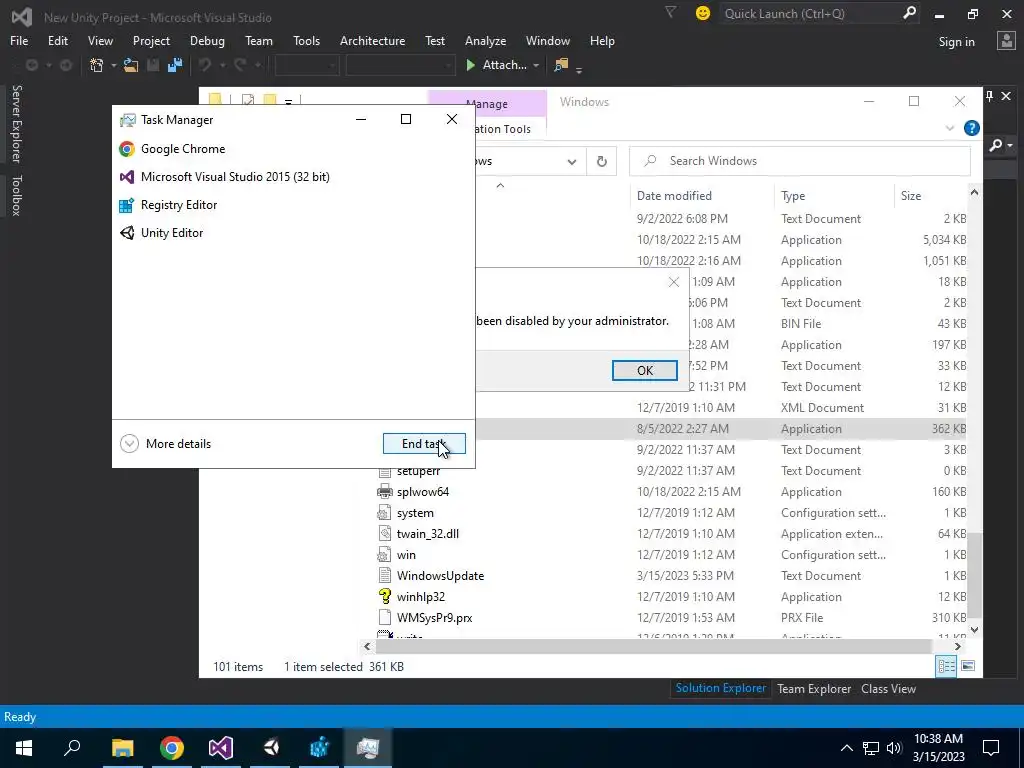Expand More details in Task Manager
Image resolution: width=1024 pixels, height=768 pixels.
[x=166, y=444]
